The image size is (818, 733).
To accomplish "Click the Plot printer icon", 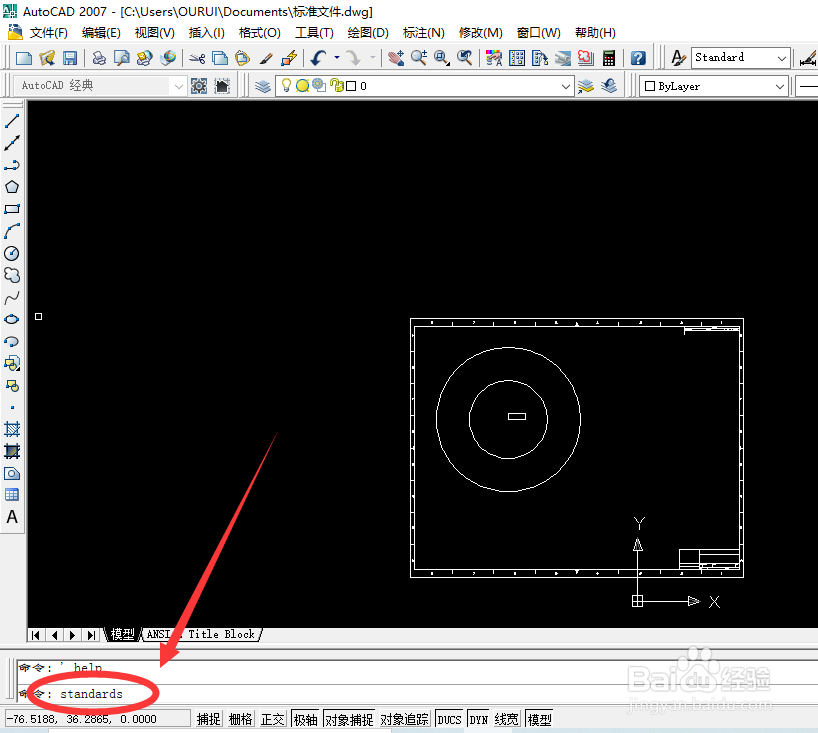I will click(x=99, y=58).
